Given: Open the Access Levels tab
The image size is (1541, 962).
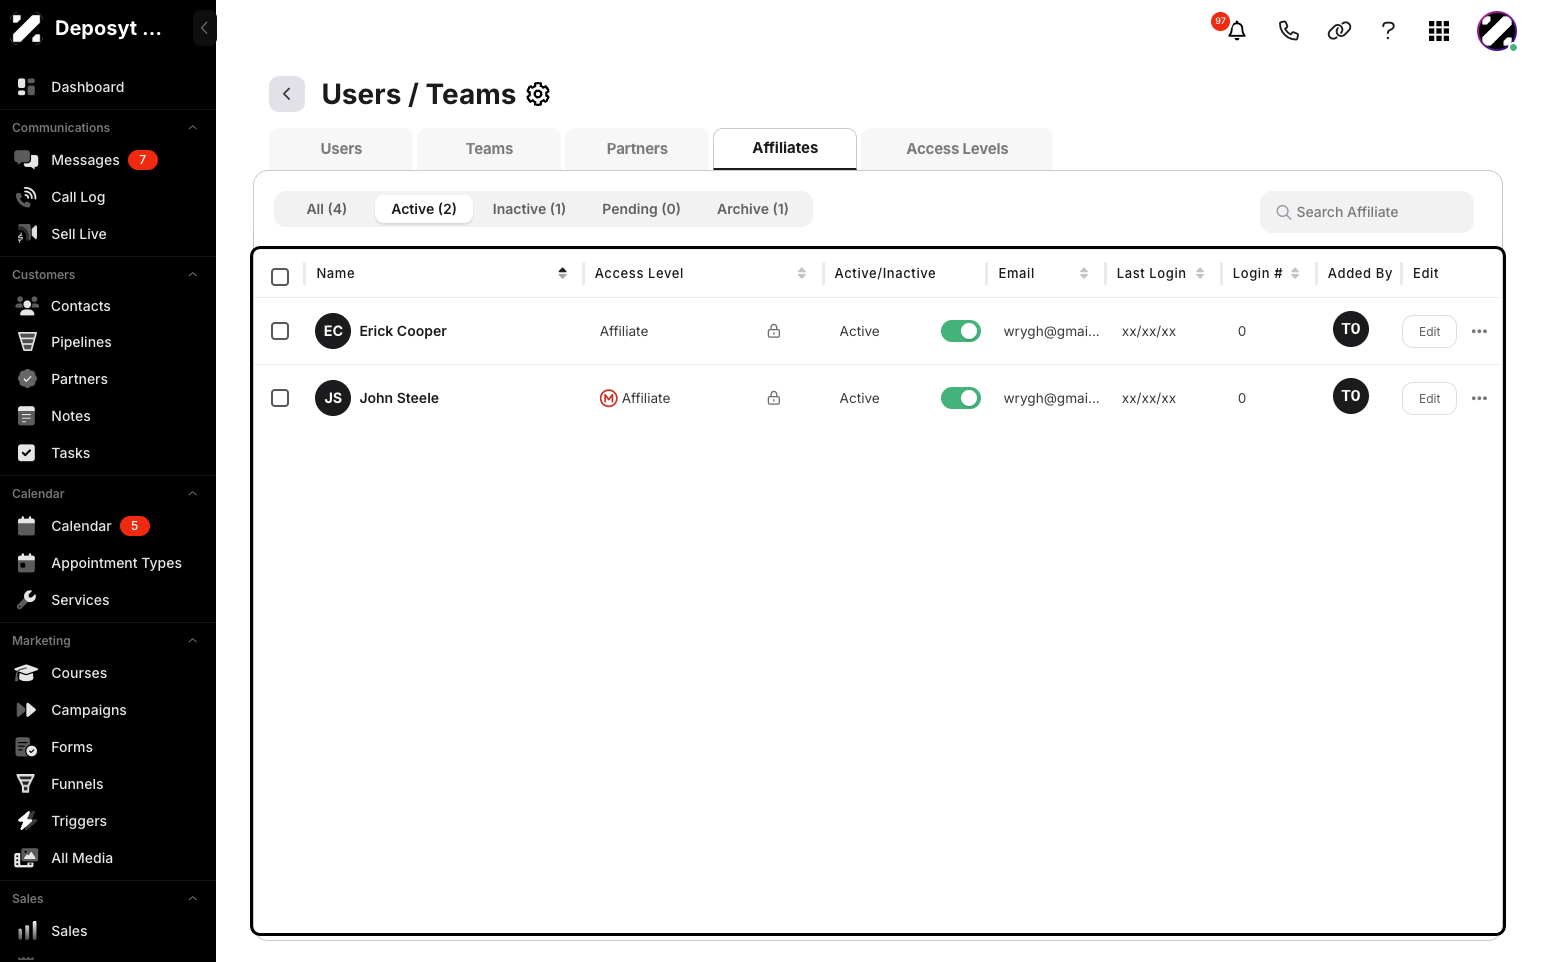Looking at the screenshot, I should pos(957,149).
